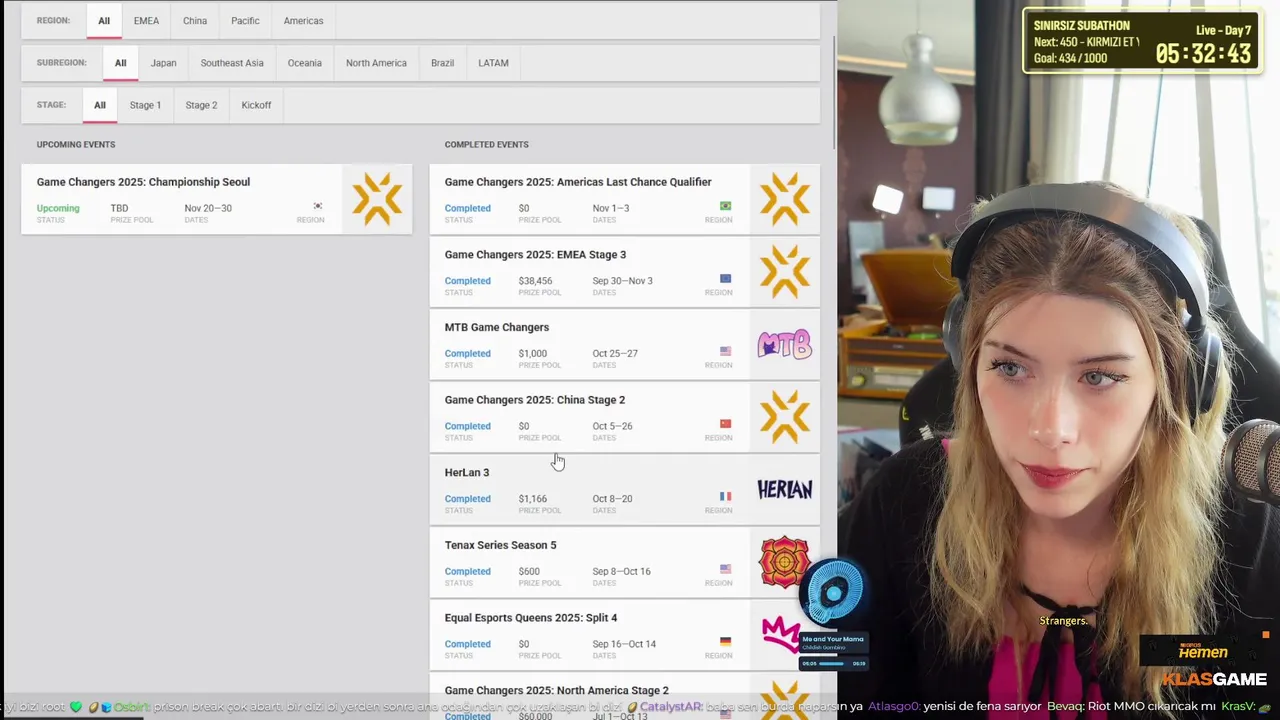Image resolution: width=1280 pixels, height=720 pixels.
Task: Click South Korea flag on Championship Seoul
Action: click(318, 206)
